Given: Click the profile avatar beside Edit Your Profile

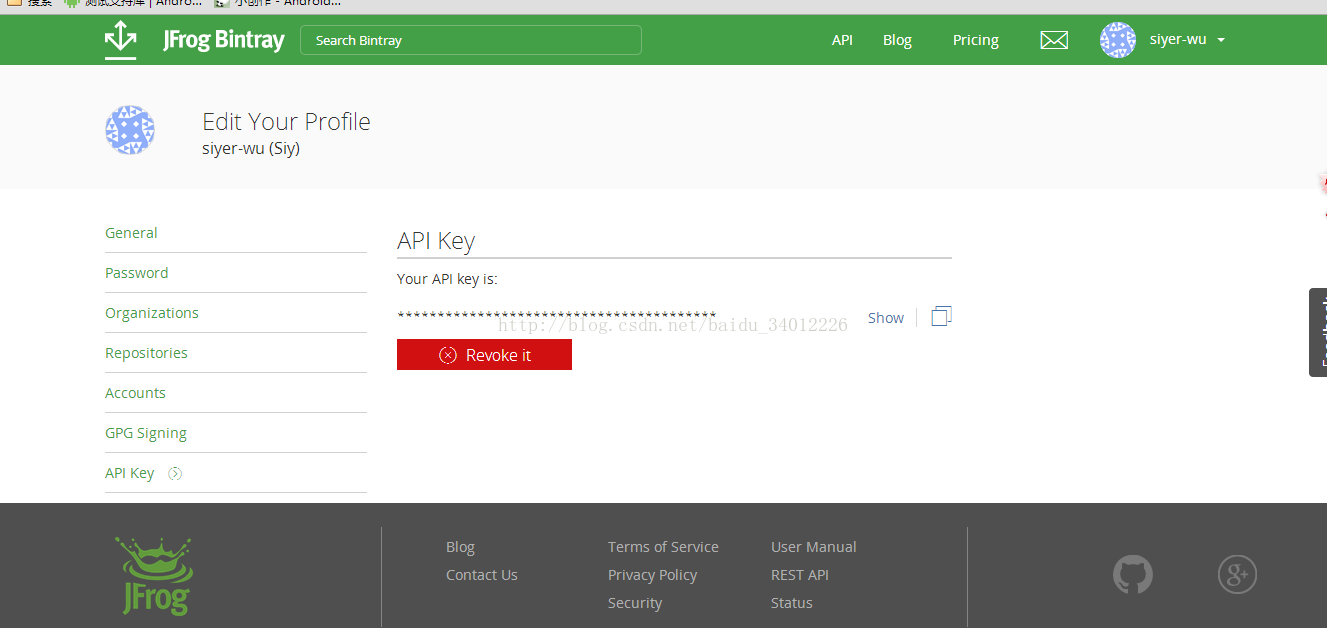Looking at the screenshot, I should pos(130,130).
